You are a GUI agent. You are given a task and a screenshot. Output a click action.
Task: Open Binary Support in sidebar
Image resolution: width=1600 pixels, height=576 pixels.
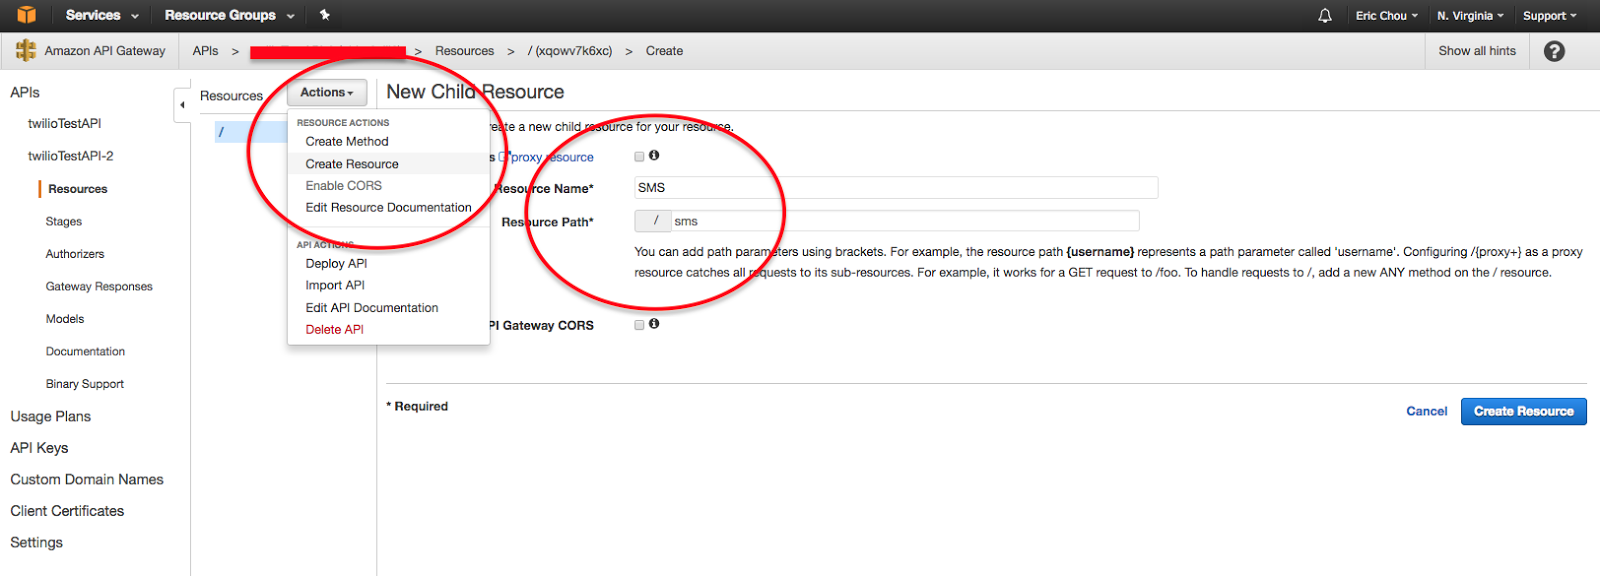84,384
